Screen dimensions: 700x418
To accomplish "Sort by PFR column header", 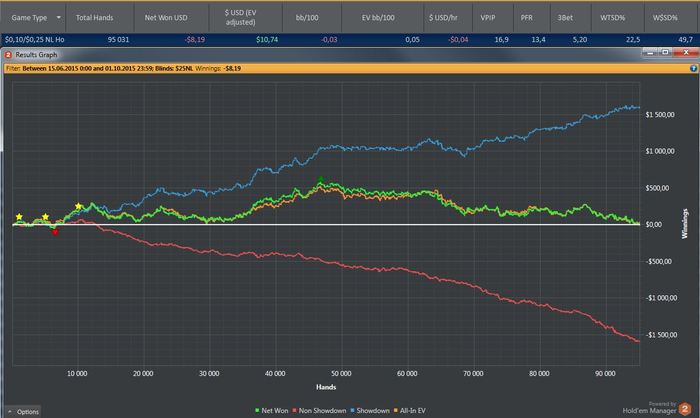I will (x=526, y=18).
